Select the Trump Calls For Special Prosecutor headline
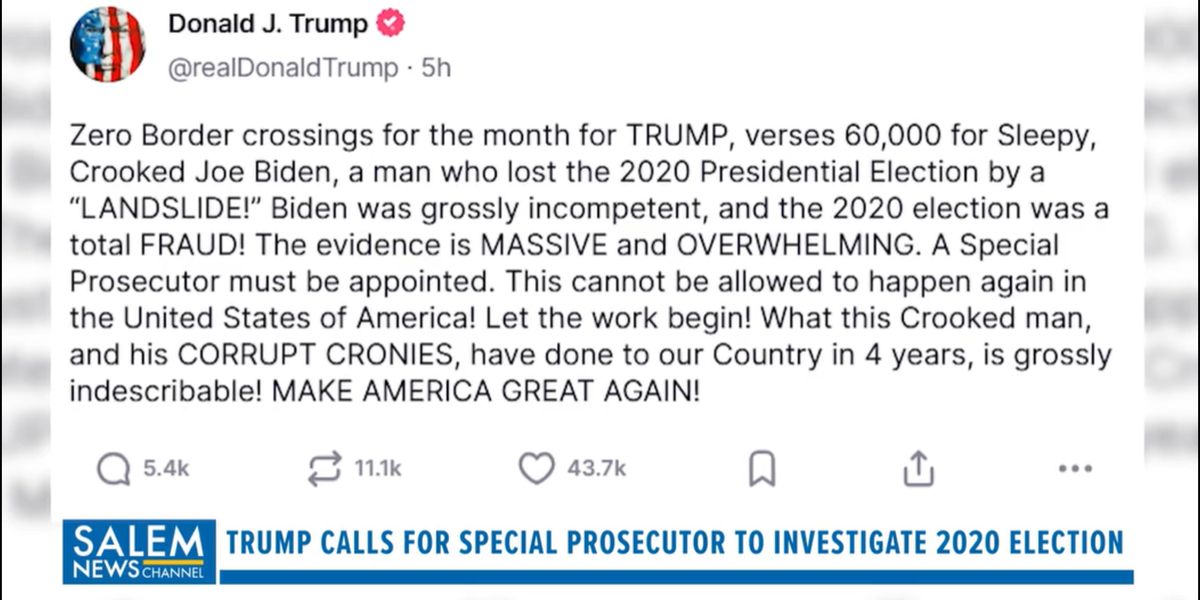Screen dimensions: 1200x600 point(675,543)
